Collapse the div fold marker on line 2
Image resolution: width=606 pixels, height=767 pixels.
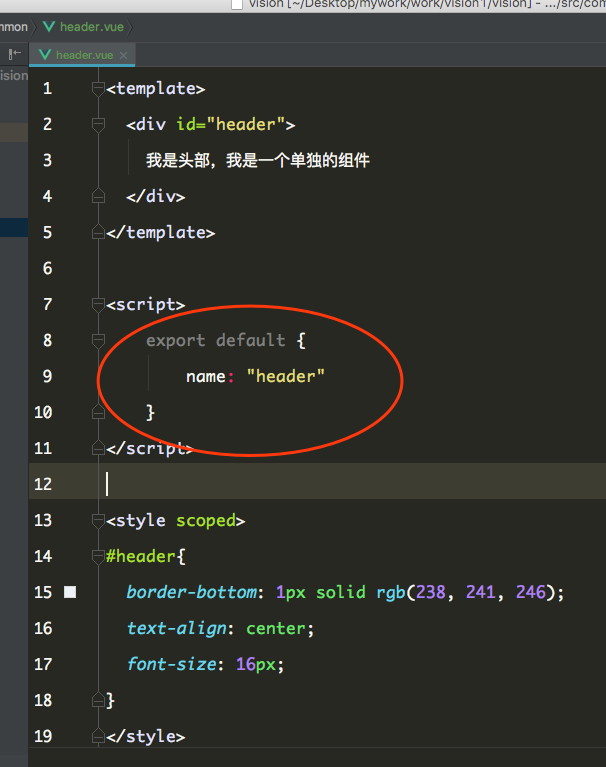(98, 125)
